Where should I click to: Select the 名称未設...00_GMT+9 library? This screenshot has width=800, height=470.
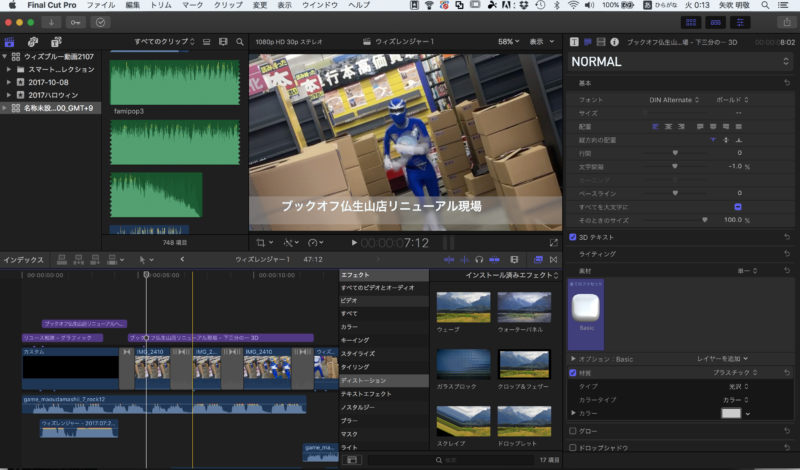tap(51, 108)
